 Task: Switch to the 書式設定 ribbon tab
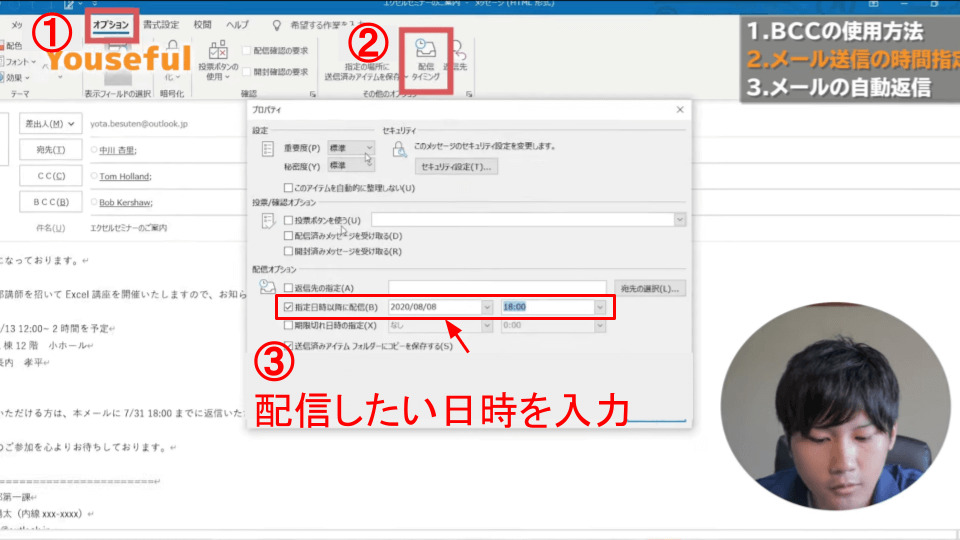pyautogui.click(x=161, y=25)
